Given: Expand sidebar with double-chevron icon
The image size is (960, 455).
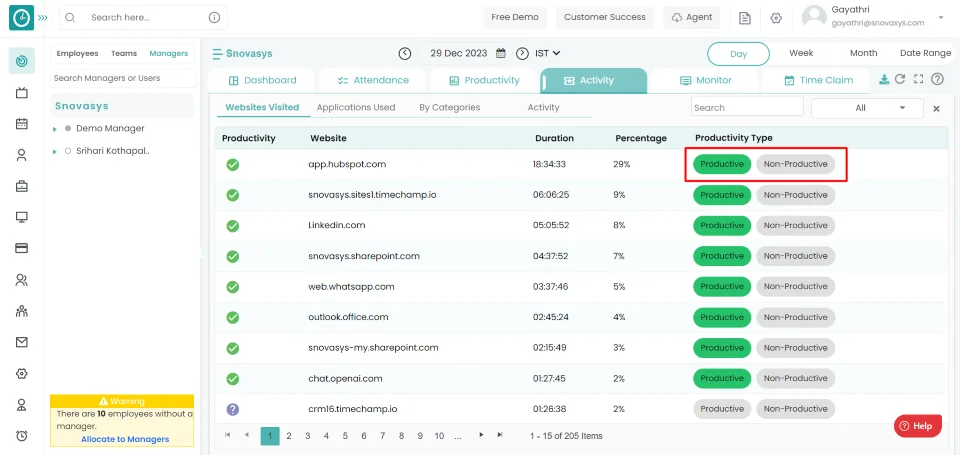Looking at the screenshot, I should (43, 18).
